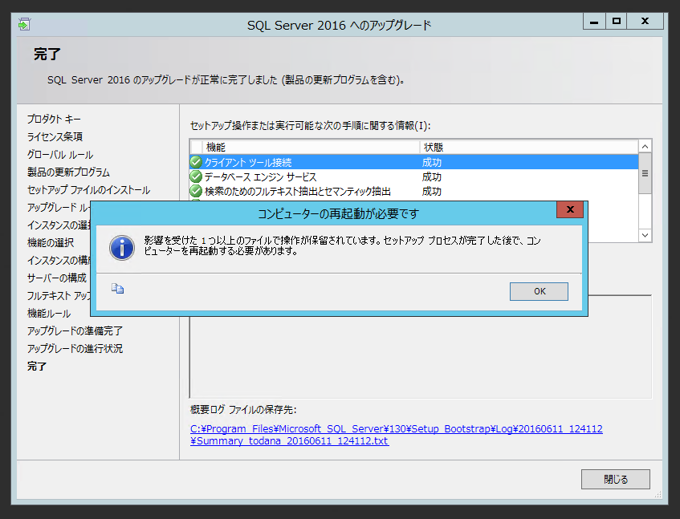Click the 閉じる button
The height and width of the screenshot is (519, 680).
[x=615, y=479]
